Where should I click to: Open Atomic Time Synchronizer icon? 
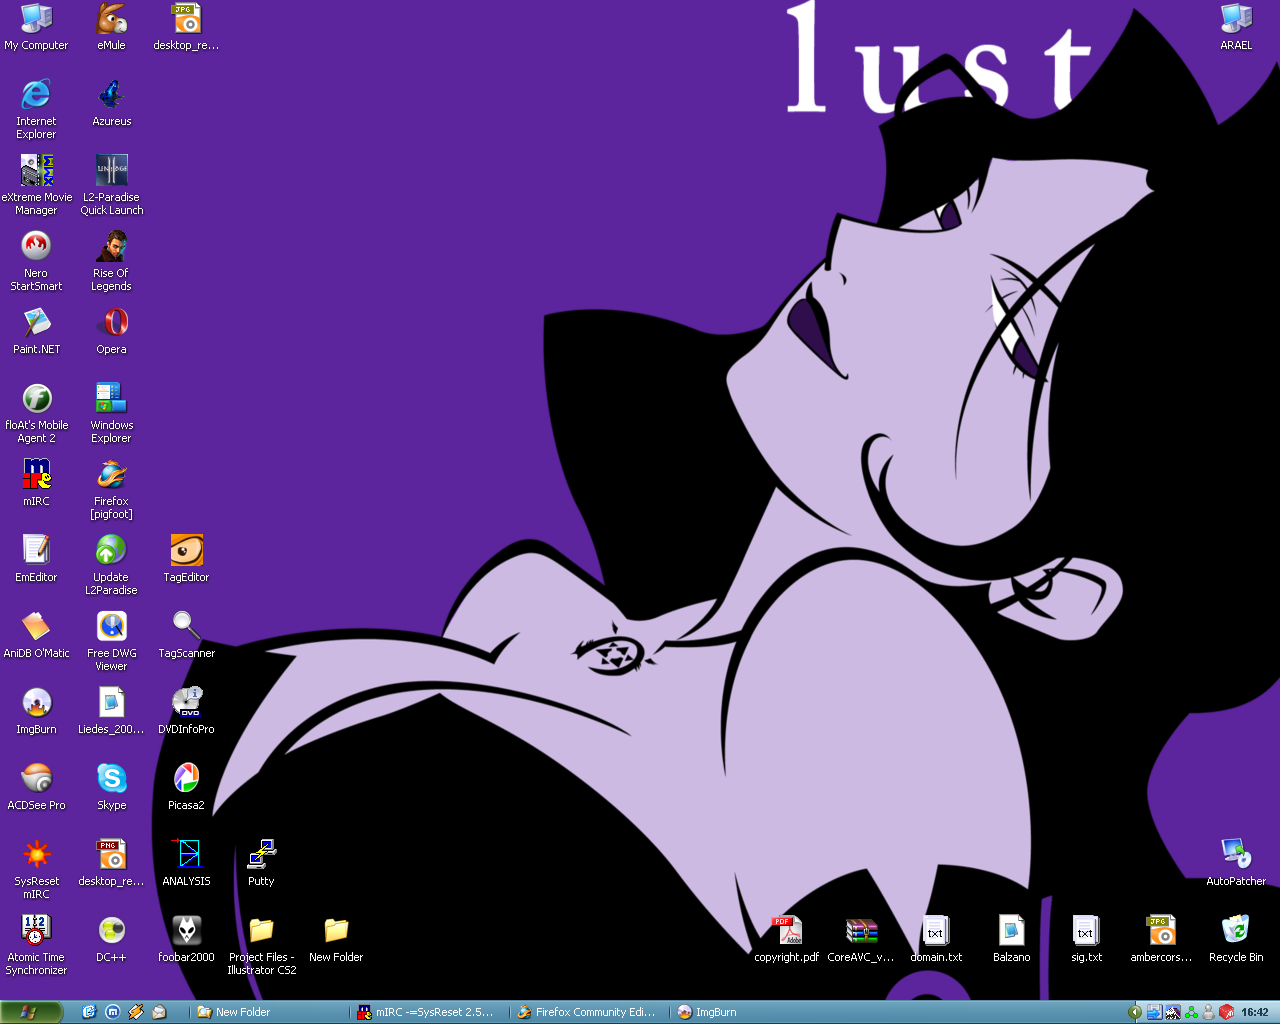(x=36, y=945)
